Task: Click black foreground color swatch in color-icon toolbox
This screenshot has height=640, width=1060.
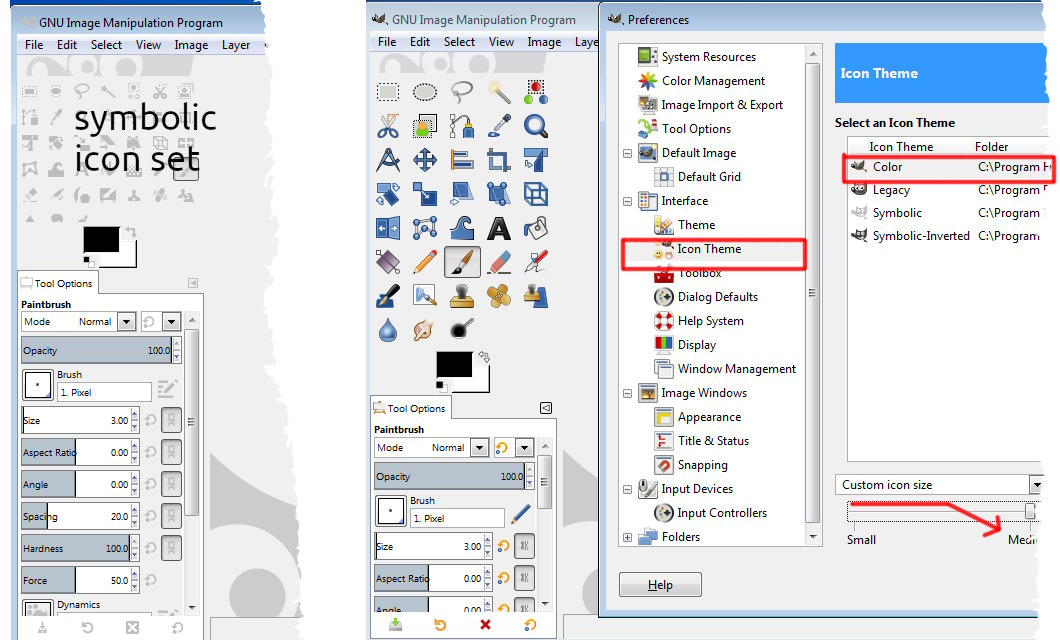Action: coord(454,365)
